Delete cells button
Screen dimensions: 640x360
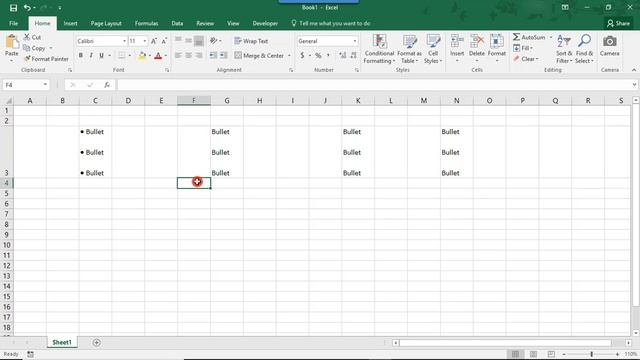click(476, 48)
